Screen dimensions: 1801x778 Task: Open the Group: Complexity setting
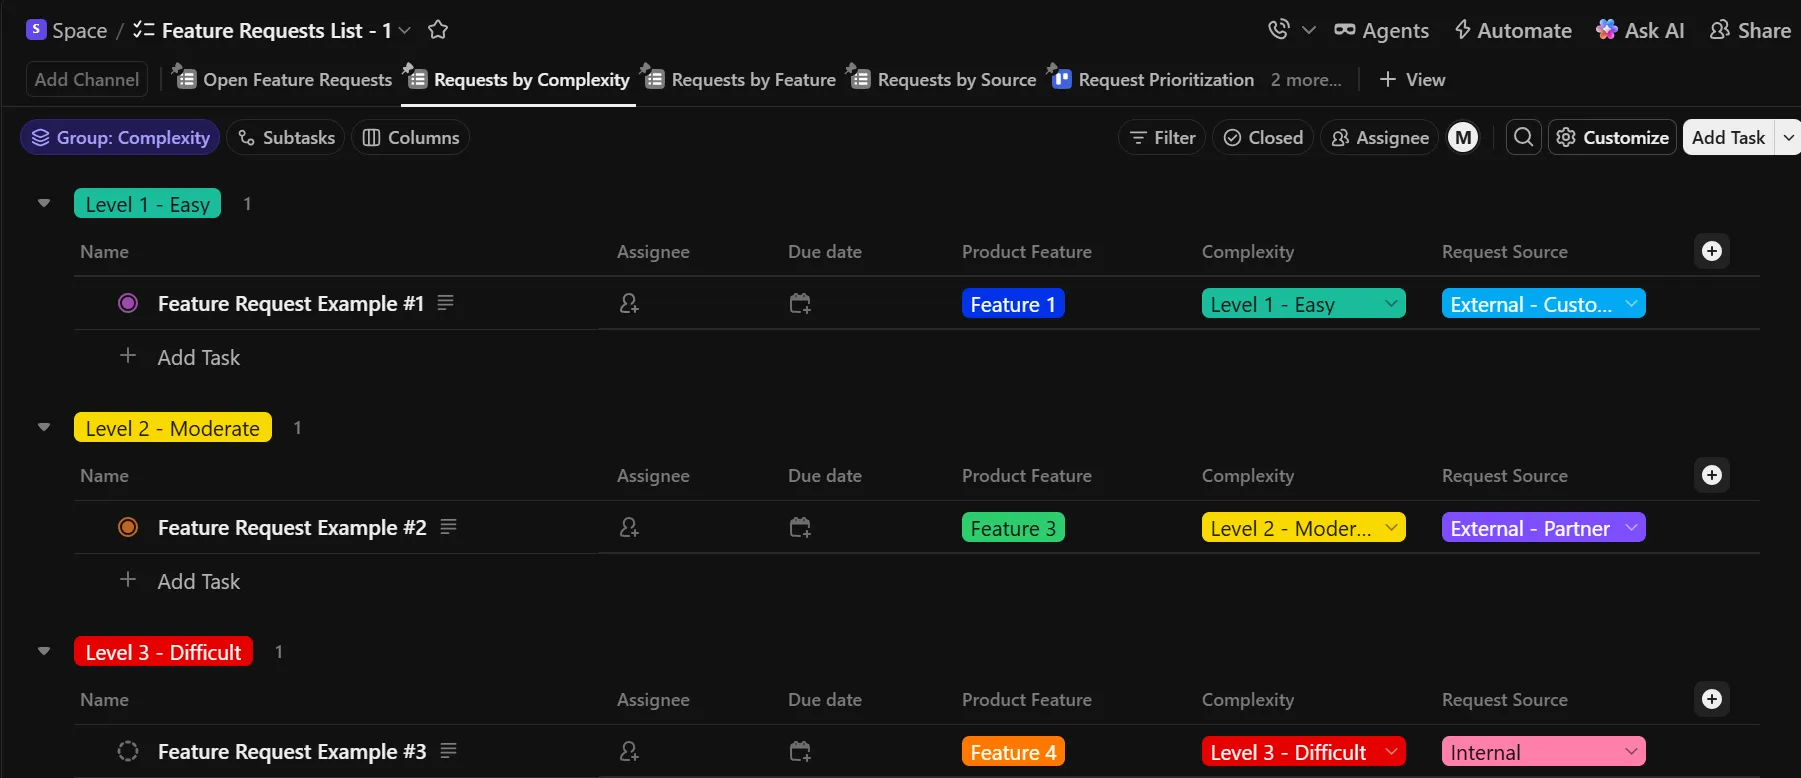pyautogui.click(x=120, y=137)
